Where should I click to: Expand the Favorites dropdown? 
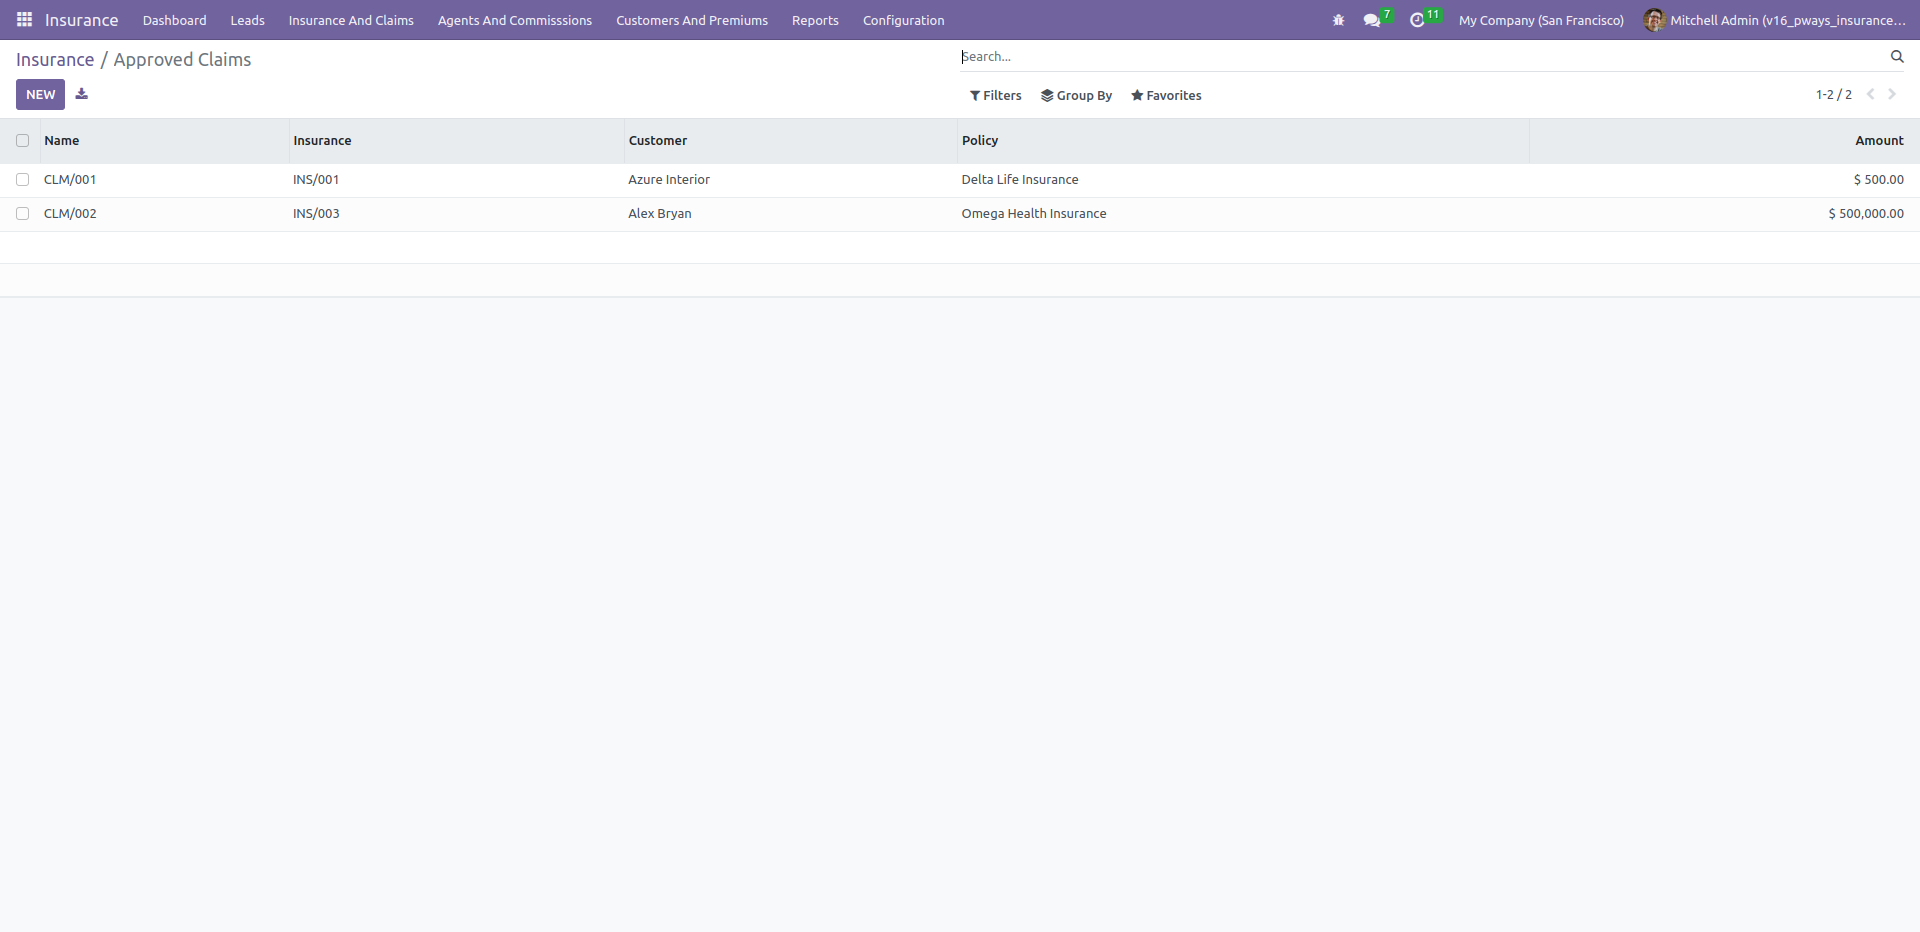tap(1166, 96)
